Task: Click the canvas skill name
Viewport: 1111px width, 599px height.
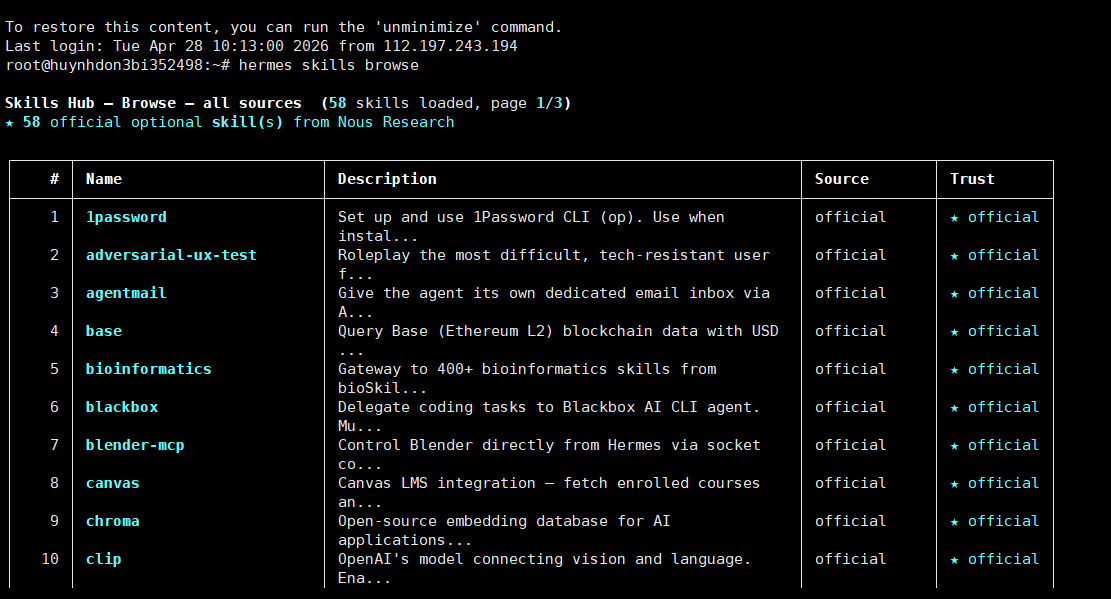Action: 113,483
